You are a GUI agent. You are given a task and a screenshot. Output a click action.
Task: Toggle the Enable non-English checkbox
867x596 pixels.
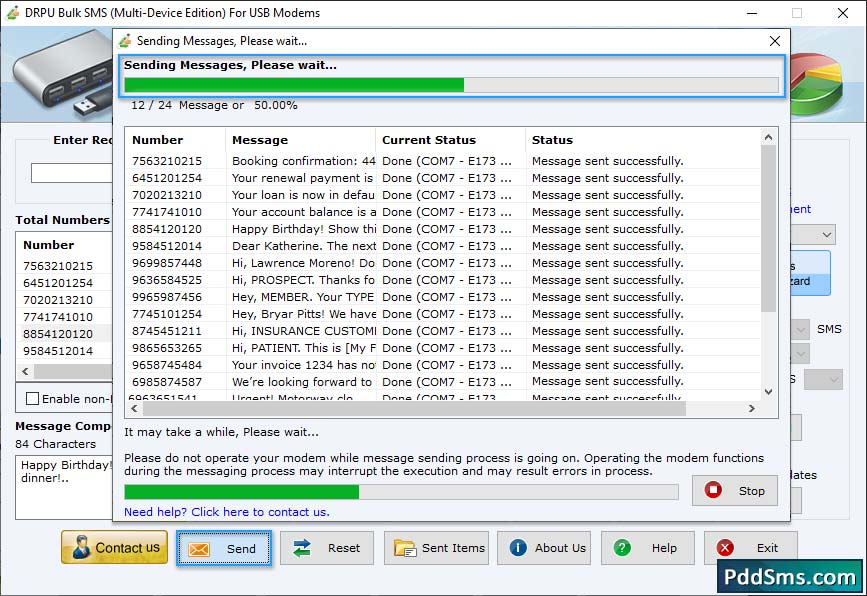tap(33, 399)
